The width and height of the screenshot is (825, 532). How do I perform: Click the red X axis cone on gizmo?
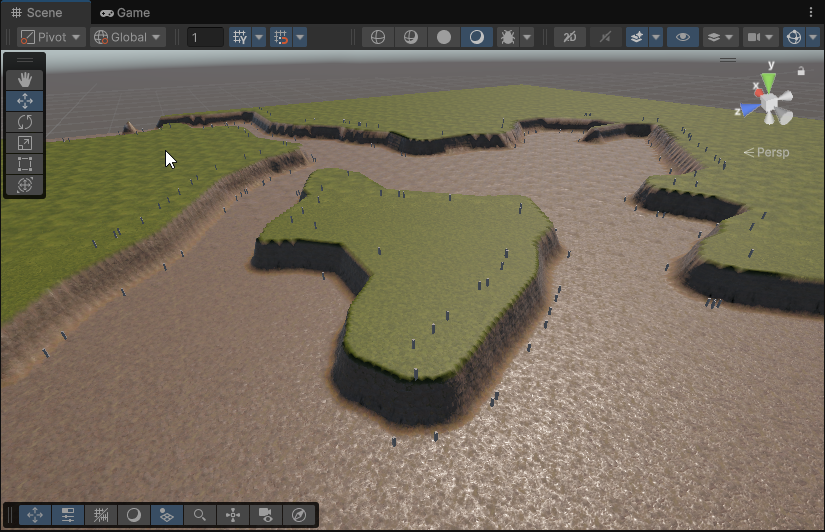pos(759,93)
